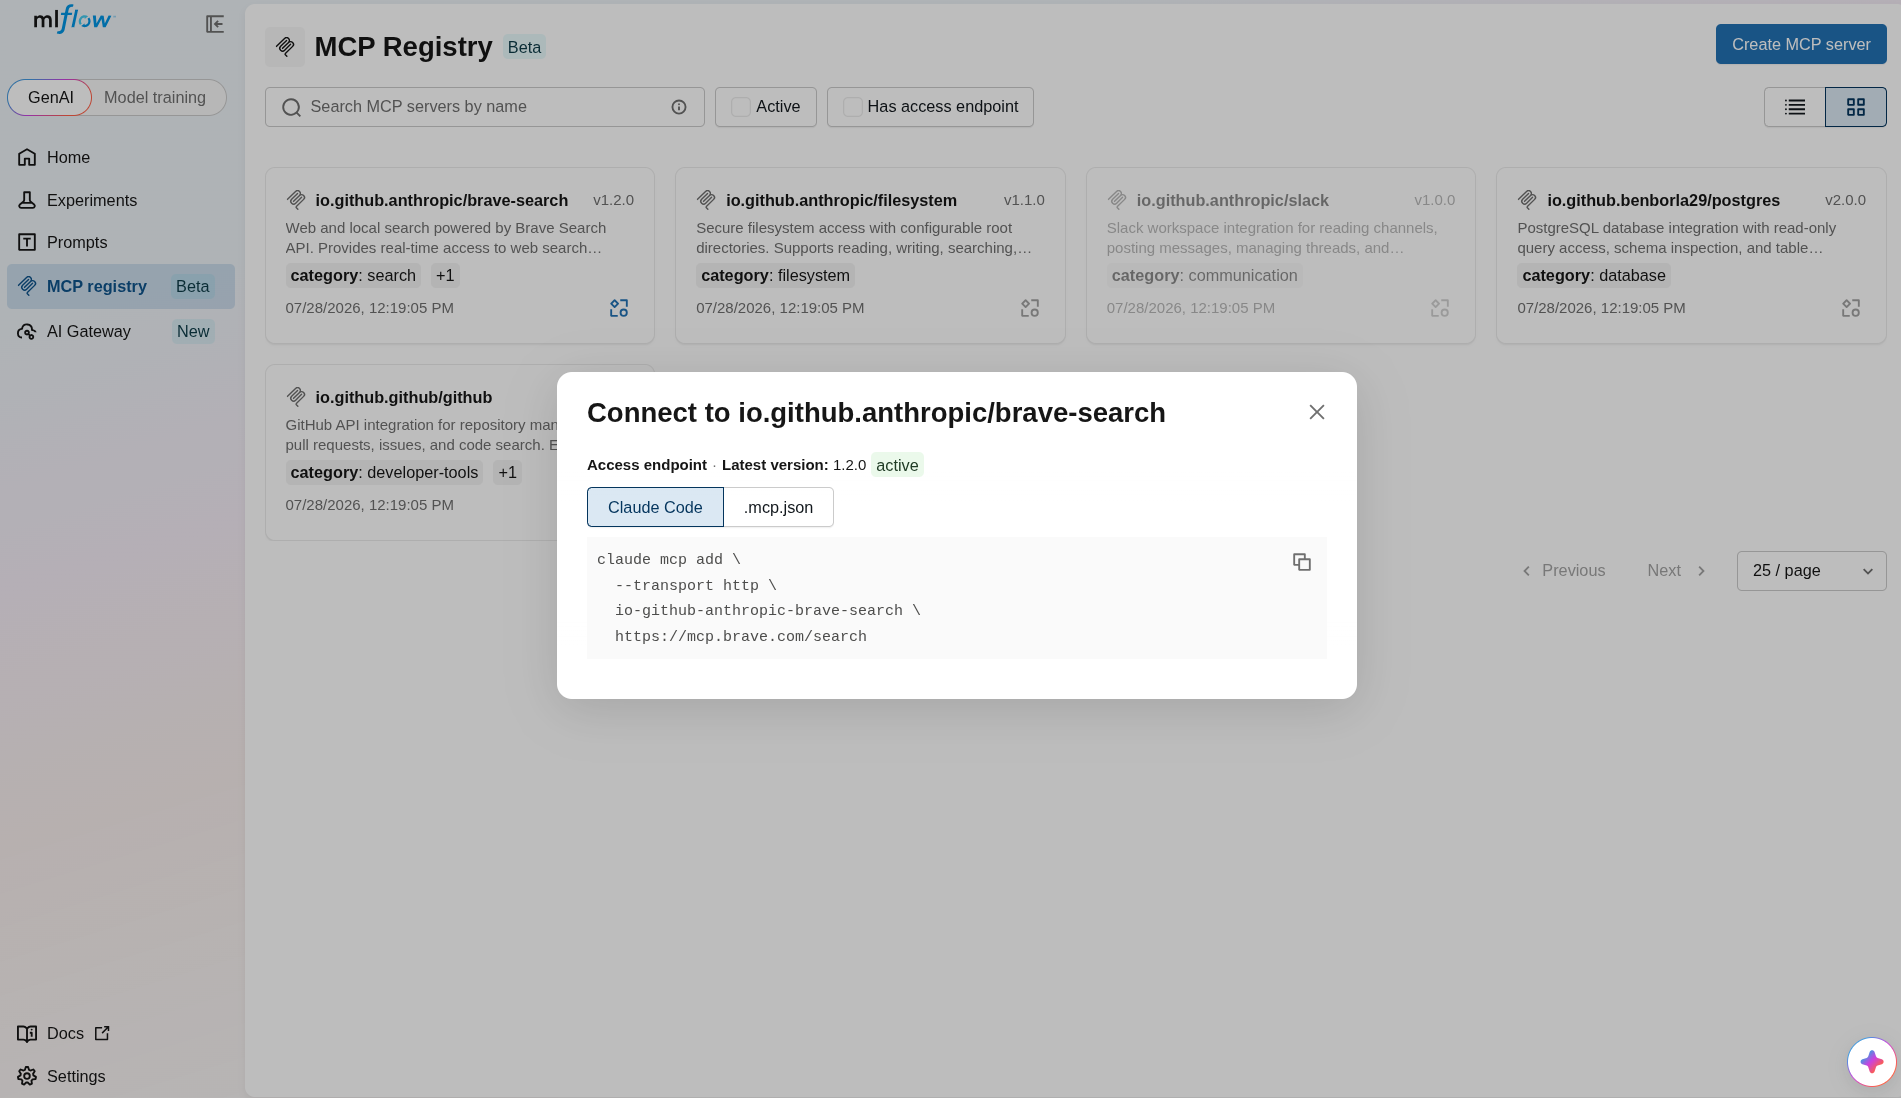Collapse the sidebar with the toggle icon

(215, 24)
